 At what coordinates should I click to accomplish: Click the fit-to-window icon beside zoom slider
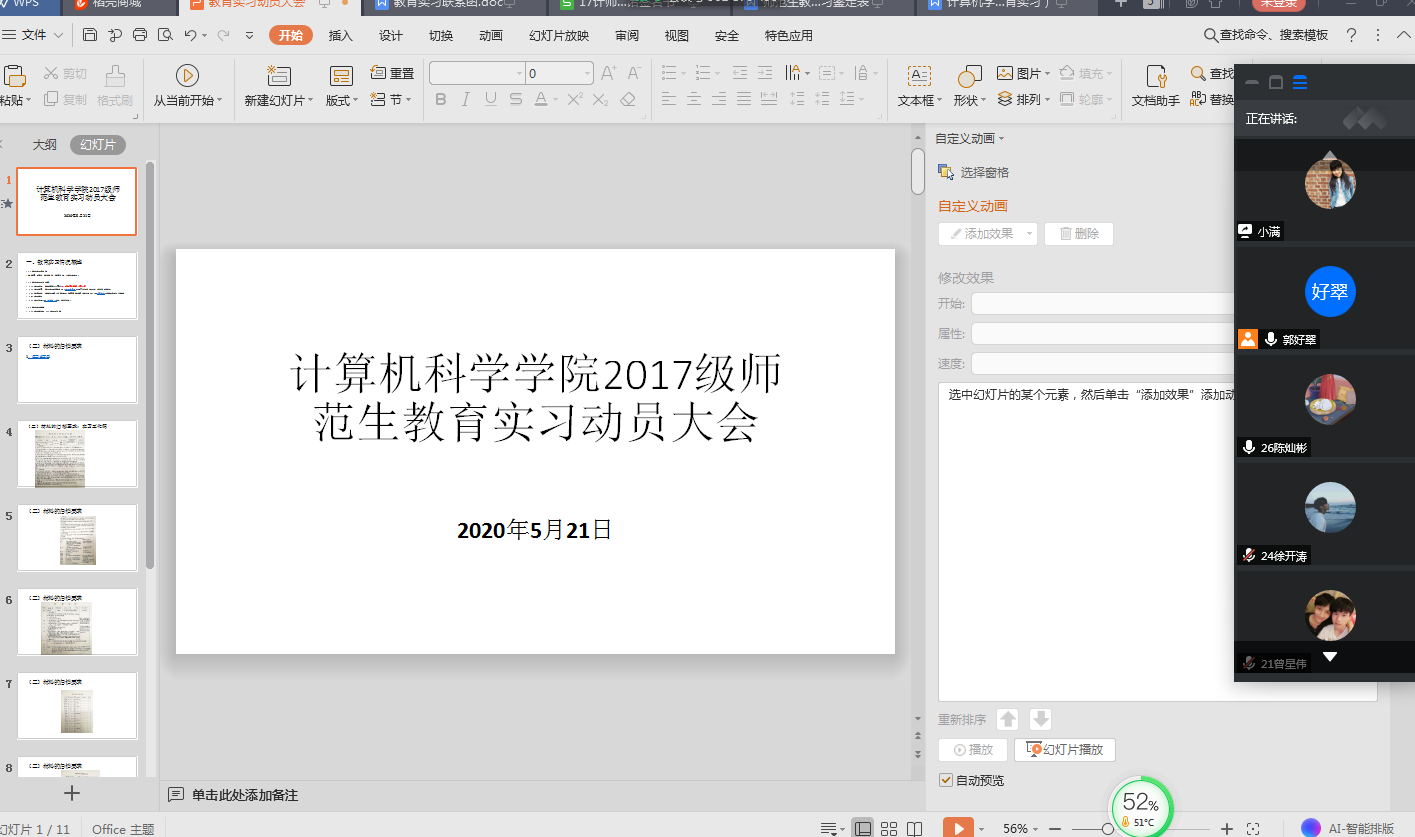[x=1253, y=828]
